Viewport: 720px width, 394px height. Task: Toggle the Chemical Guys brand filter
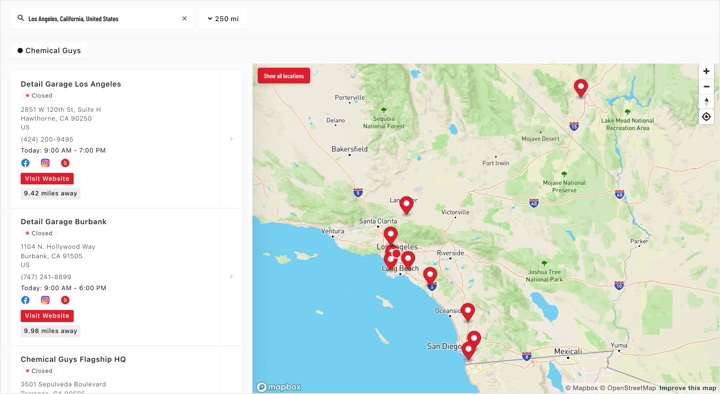[49, 51]
